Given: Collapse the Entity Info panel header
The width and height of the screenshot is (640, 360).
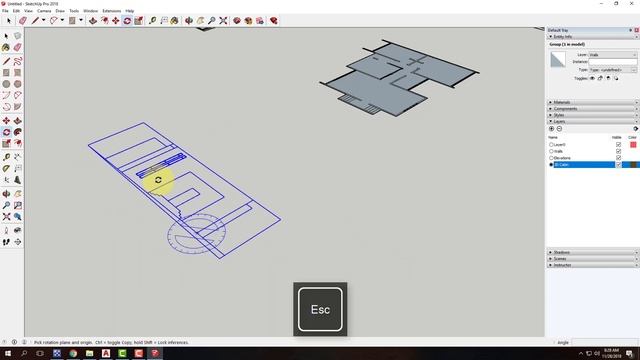Looking at the screenshot, I should point(593,37).
